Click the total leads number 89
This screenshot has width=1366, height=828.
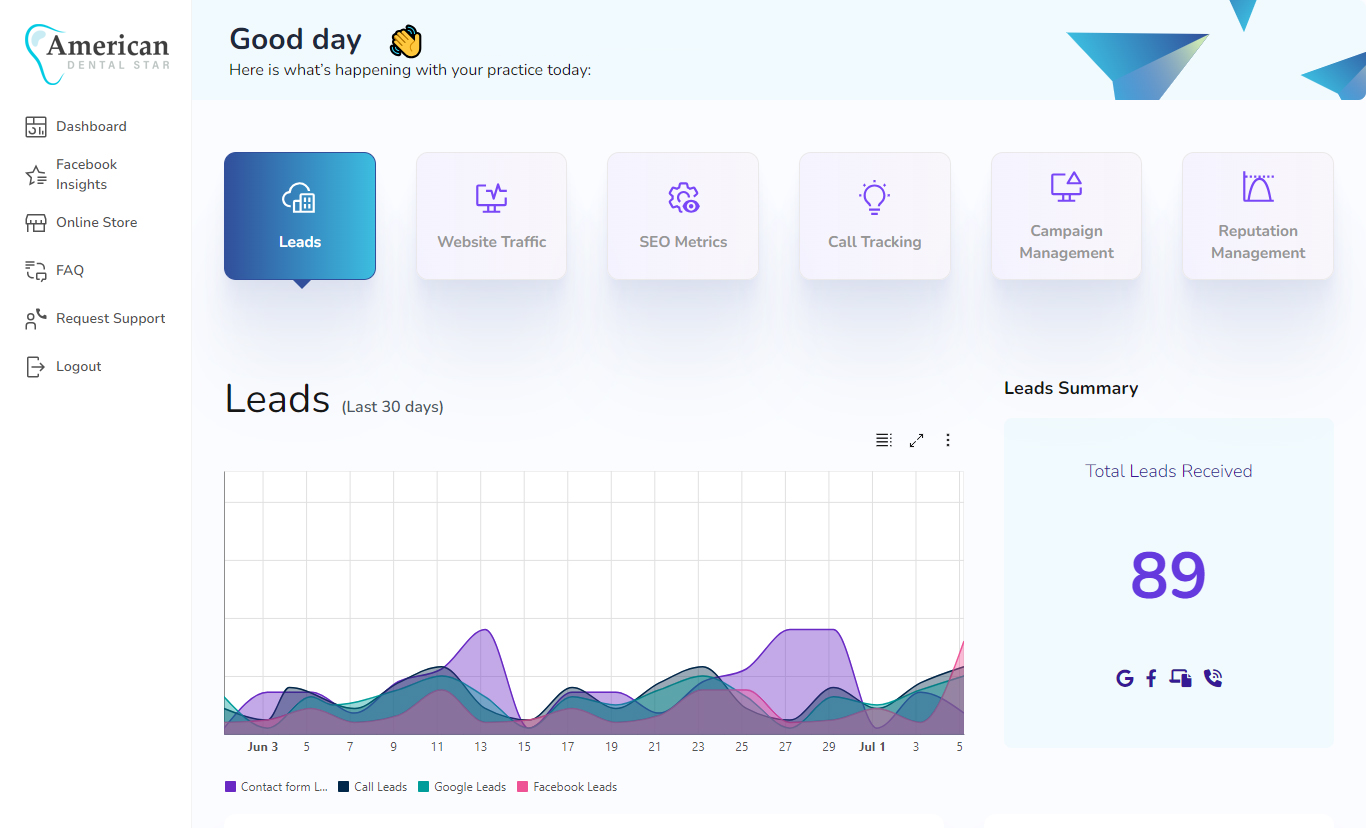pyautogui.click(x=1168, y=575)
